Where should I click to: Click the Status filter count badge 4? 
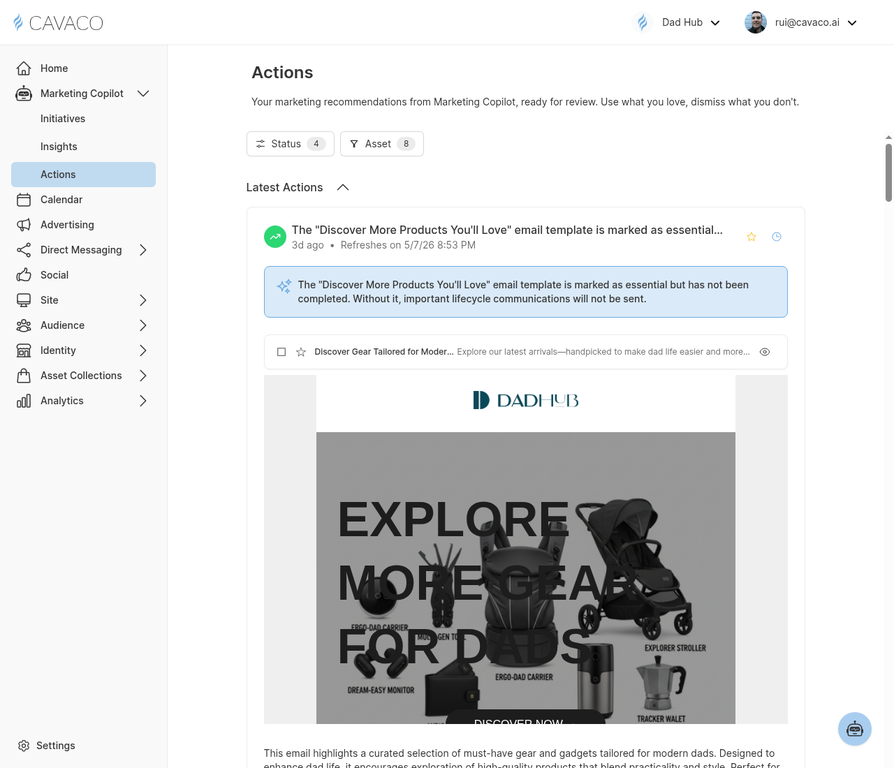pyautogui.click(x=316, y=144)
